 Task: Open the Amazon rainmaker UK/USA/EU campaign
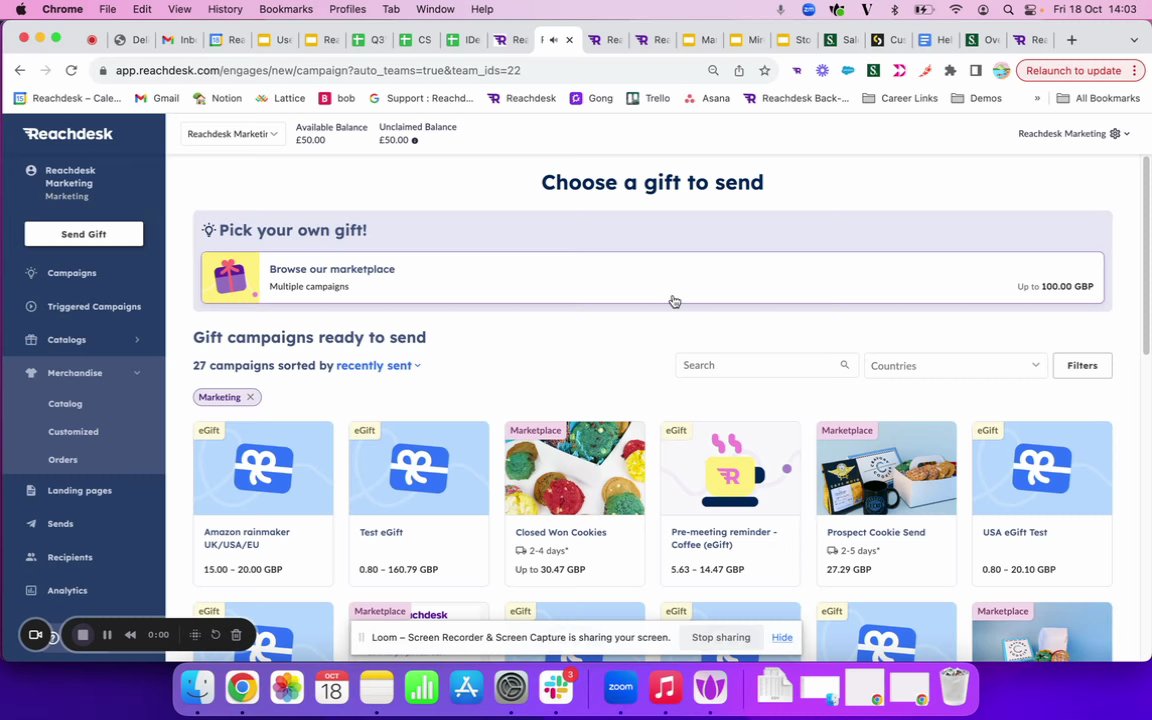point(263,504)
